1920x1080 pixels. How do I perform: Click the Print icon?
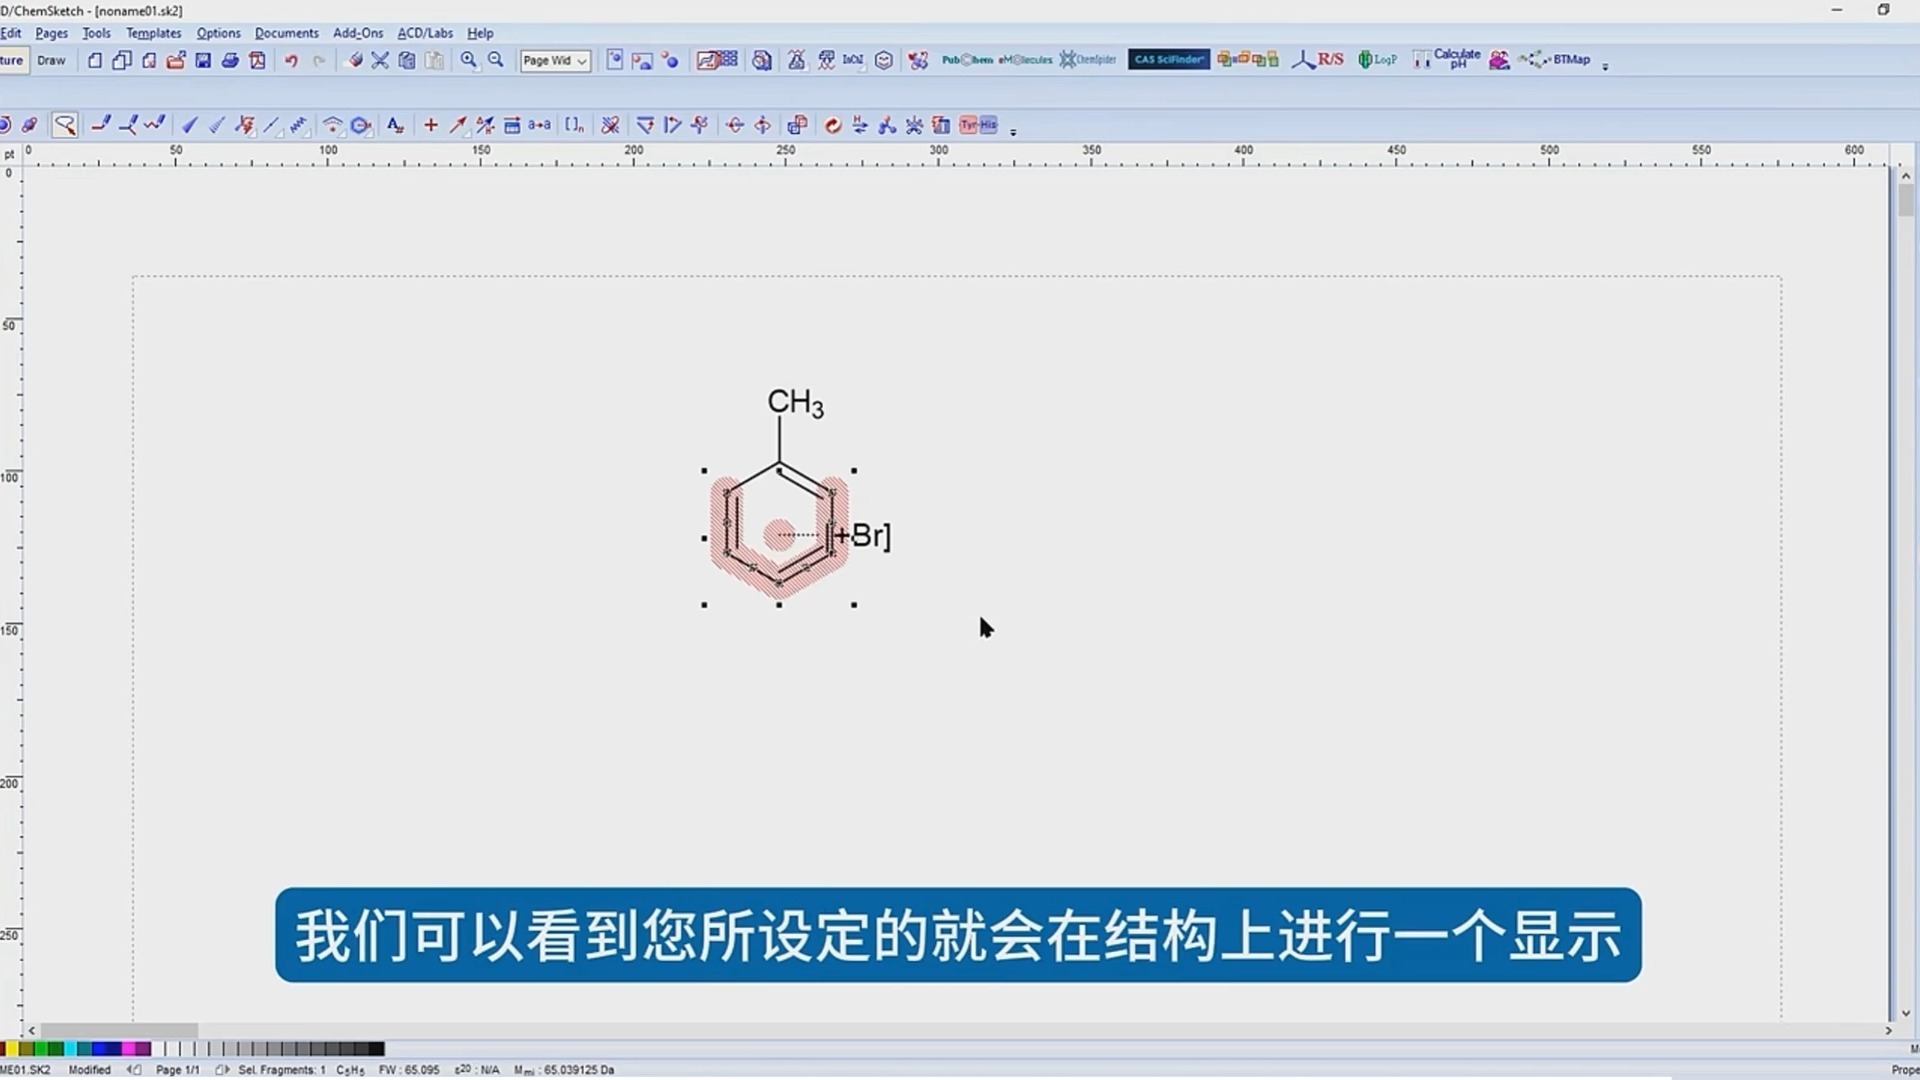point(230,60)
